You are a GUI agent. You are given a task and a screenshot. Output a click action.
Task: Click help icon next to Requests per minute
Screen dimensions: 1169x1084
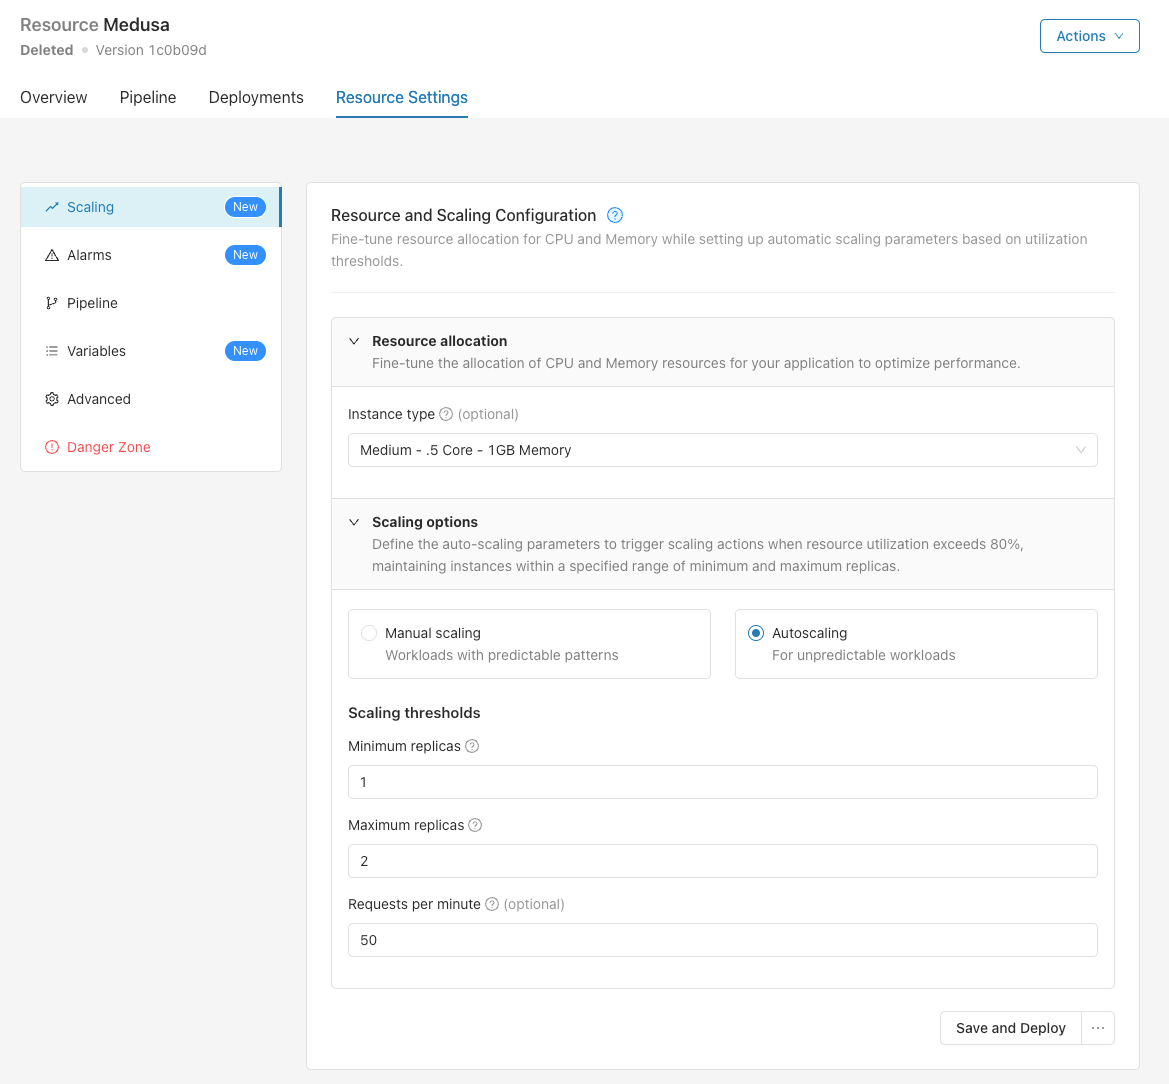(x=492, y=904)
